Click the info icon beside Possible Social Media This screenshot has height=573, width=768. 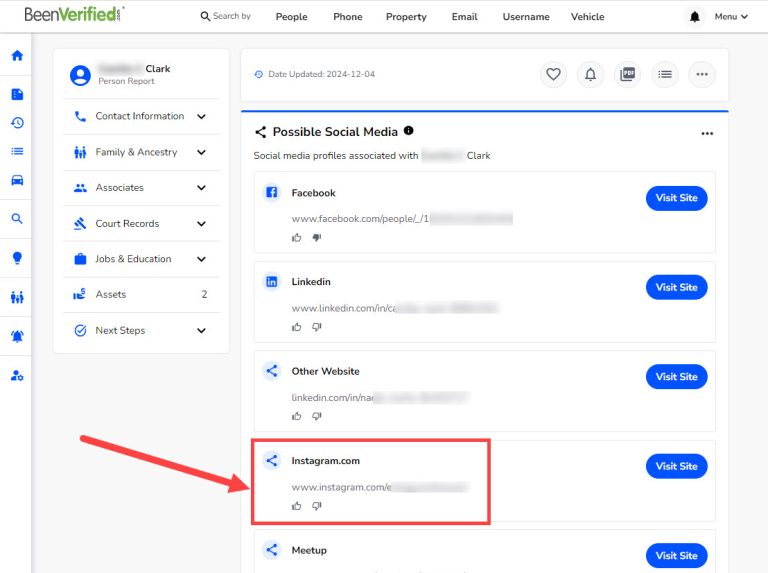click(409, 131)
